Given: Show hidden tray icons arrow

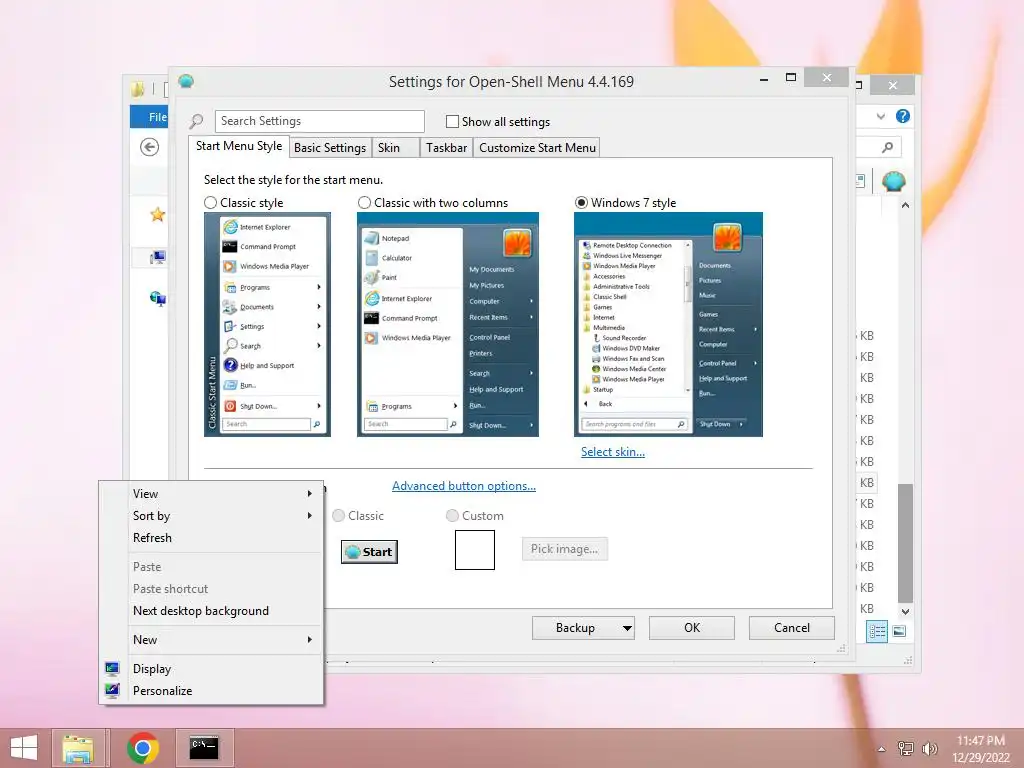Looking at the screenshot, I should pyautogui.click(x=882, y=749).
